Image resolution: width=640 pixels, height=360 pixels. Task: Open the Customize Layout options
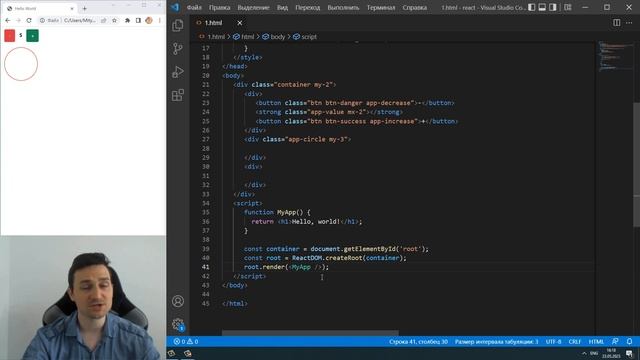click(x=568, y=7)
